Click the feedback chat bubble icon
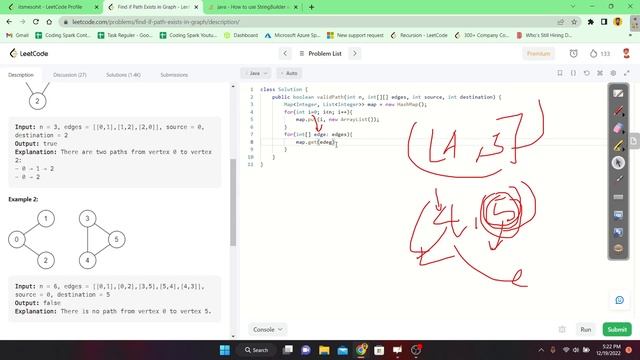The width and height of the screenshot is (640, 360). [619, 300]
